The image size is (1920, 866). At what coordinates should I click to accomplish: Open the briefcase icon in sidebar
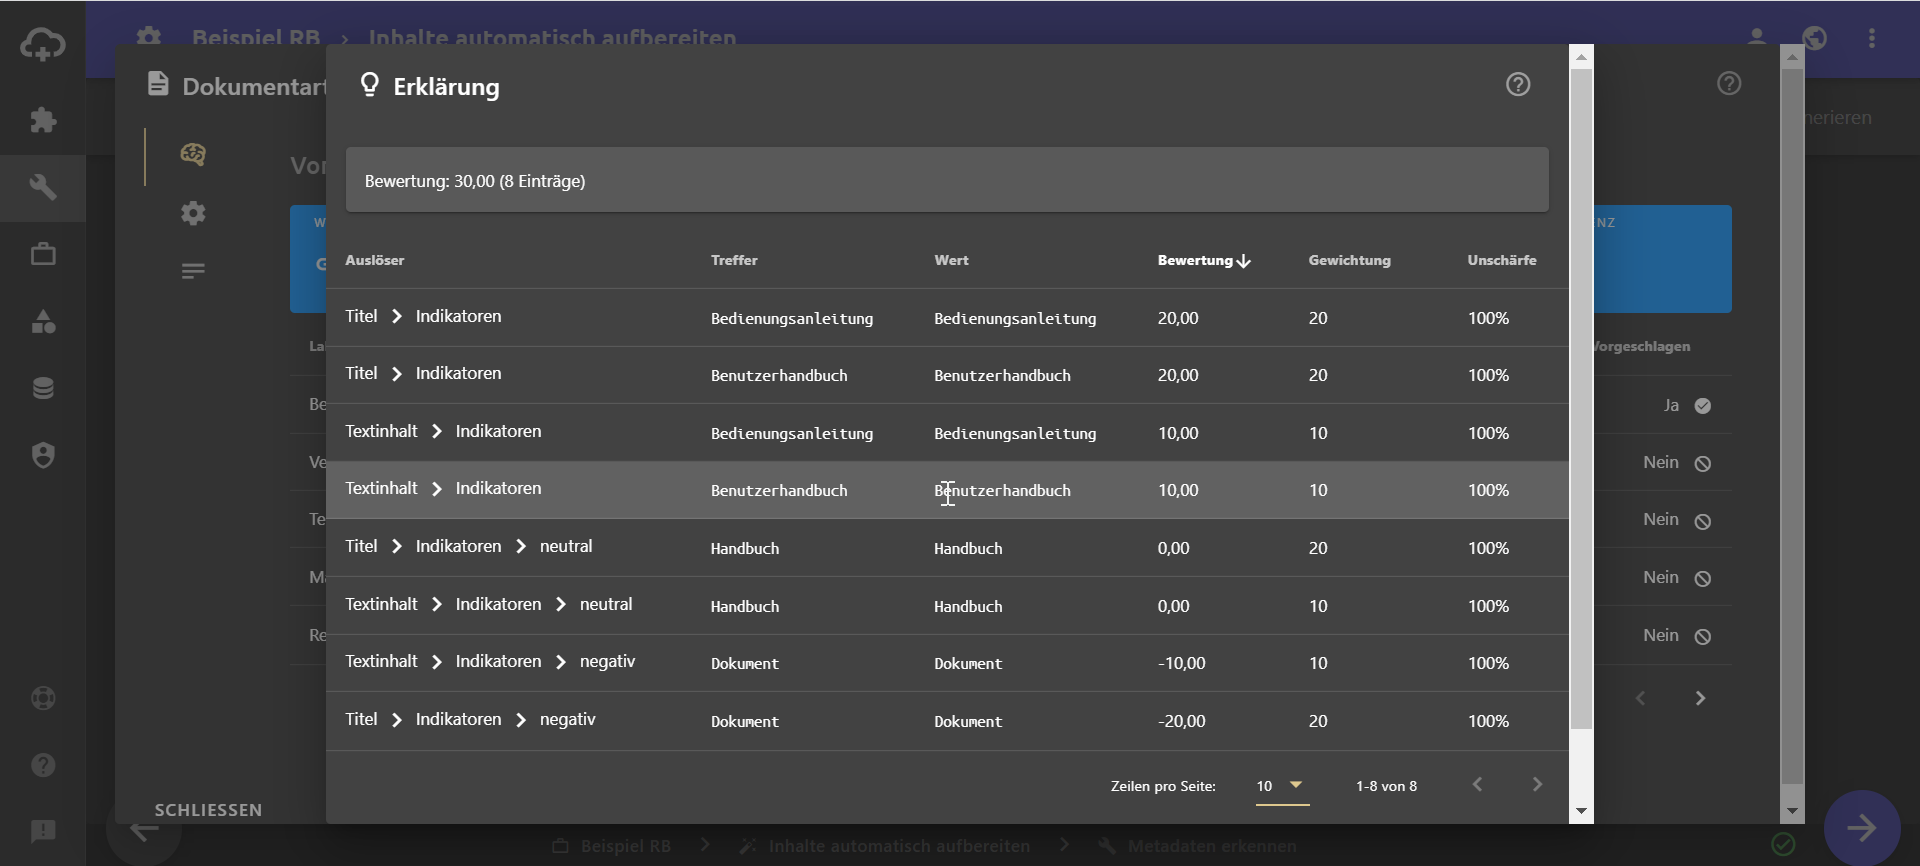[x=43, y=254]
